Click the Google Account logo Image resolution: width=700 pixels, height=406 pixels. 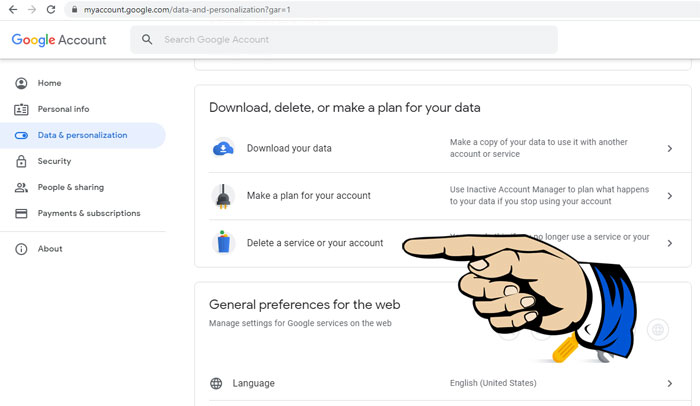click(59, 40)
